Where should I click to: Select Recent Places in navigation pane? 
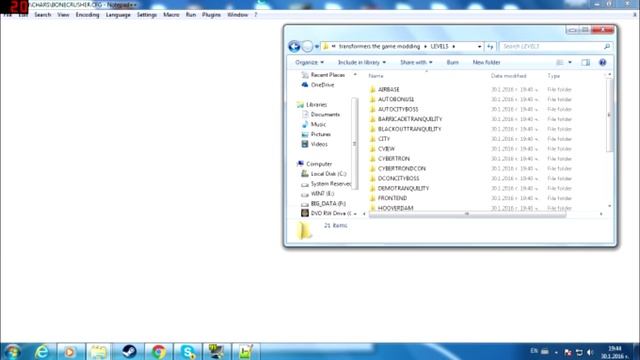pyautogui.click(x=323, y=75)
